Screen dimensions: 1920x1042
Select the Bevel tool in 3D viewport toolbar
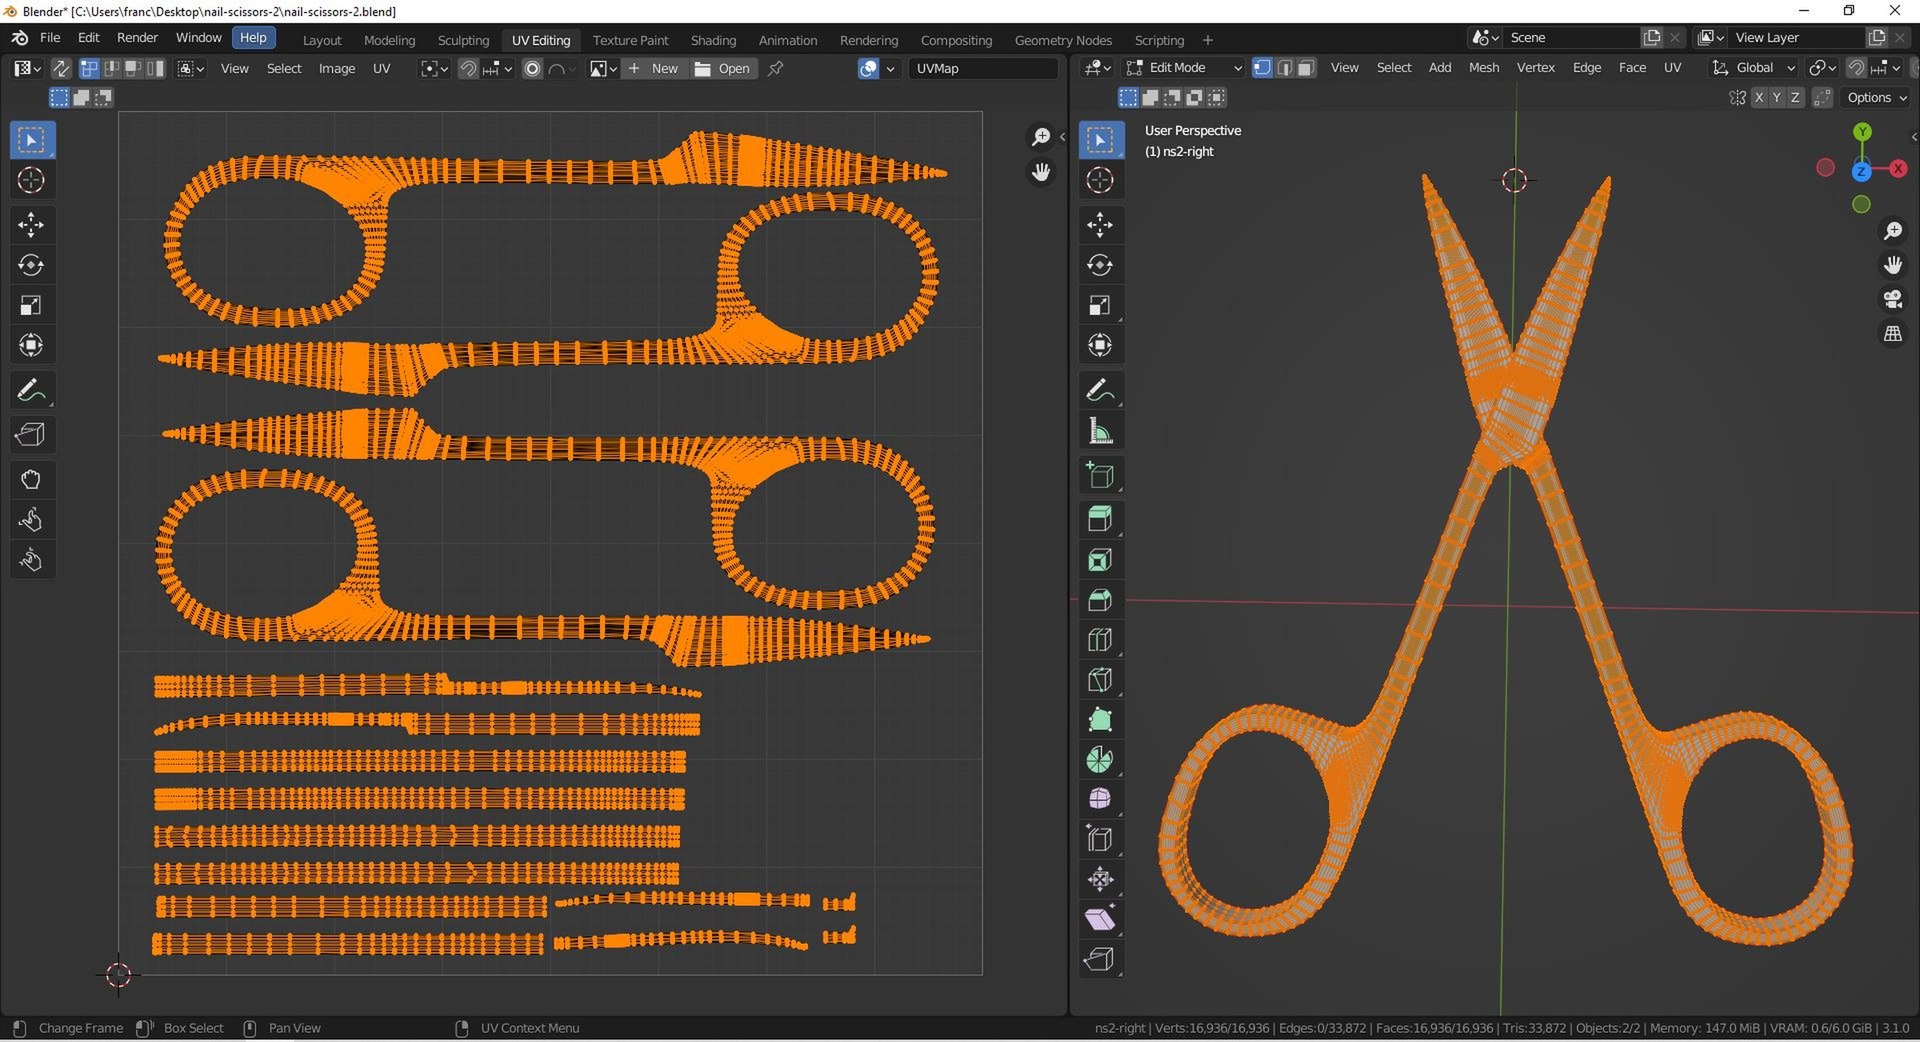pos(1100,600)
